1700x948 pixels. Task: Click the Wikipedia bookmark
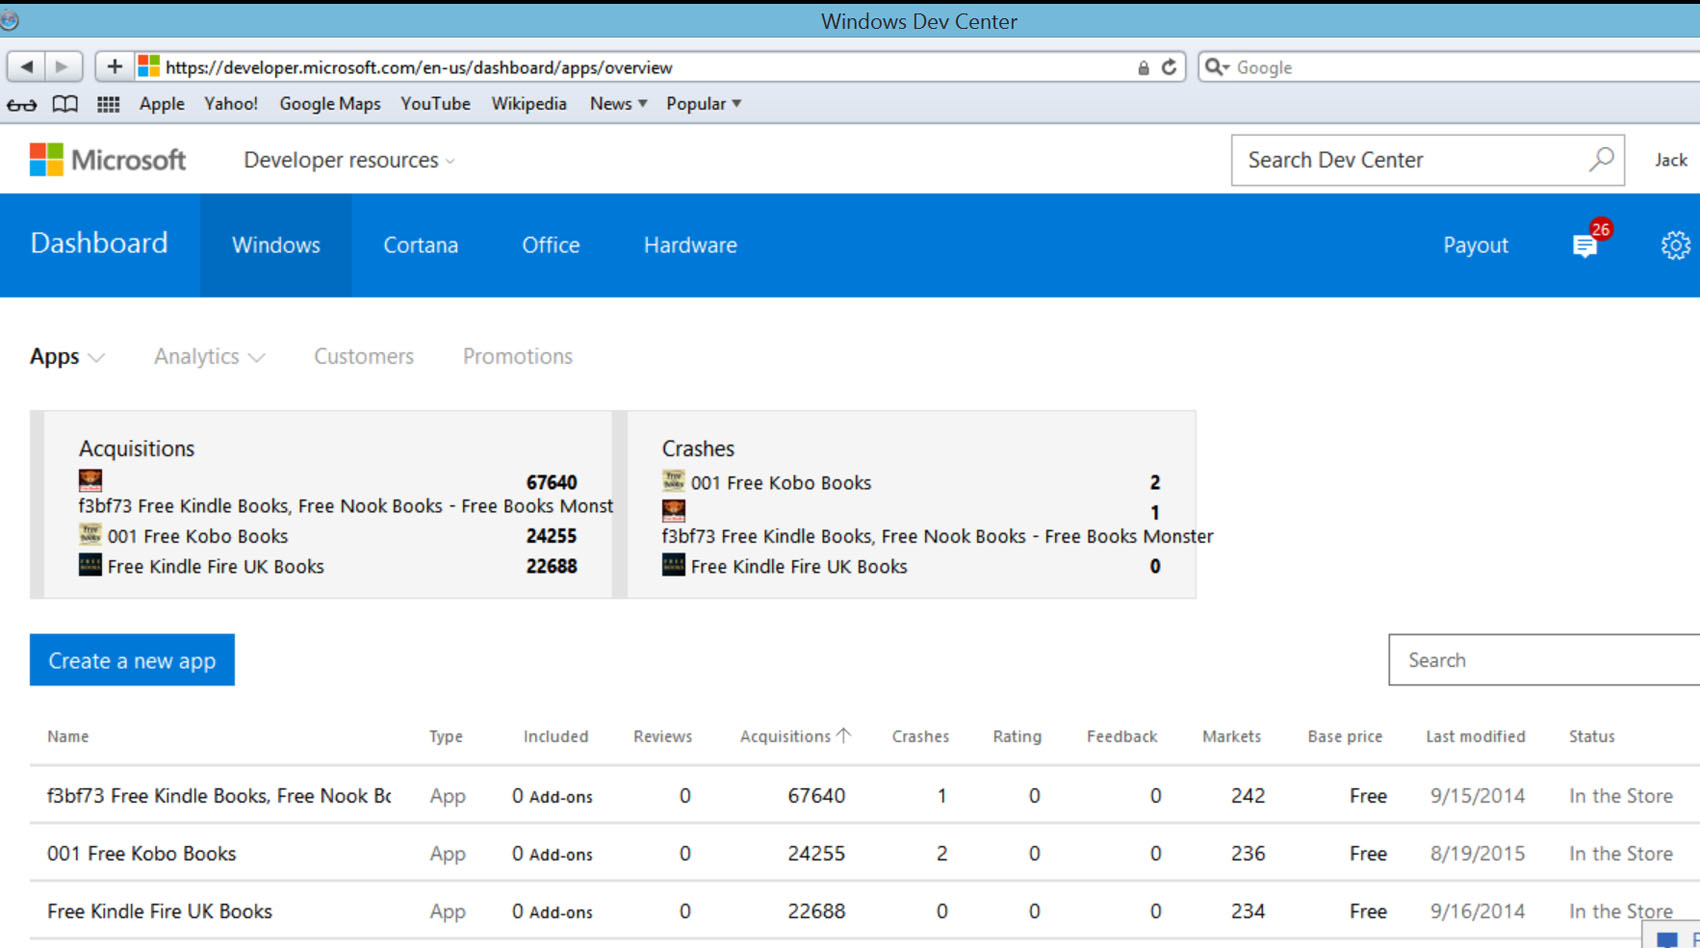[529, 104]
